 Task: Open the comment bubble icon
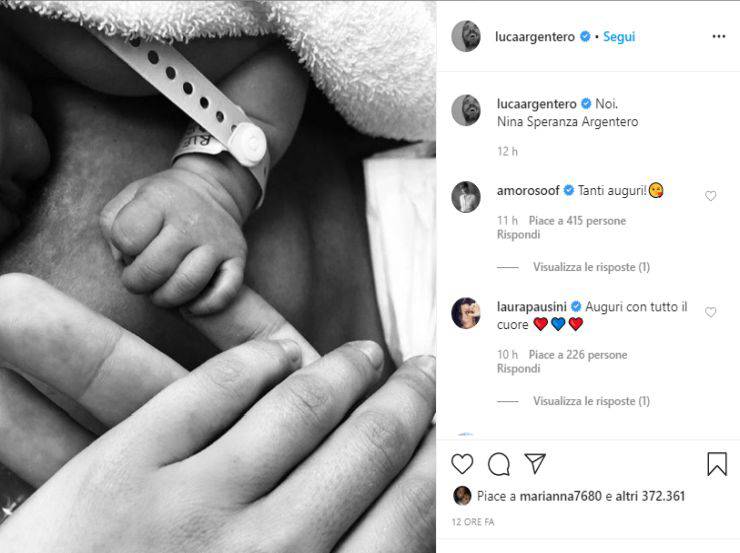click(x=498, y=464)
